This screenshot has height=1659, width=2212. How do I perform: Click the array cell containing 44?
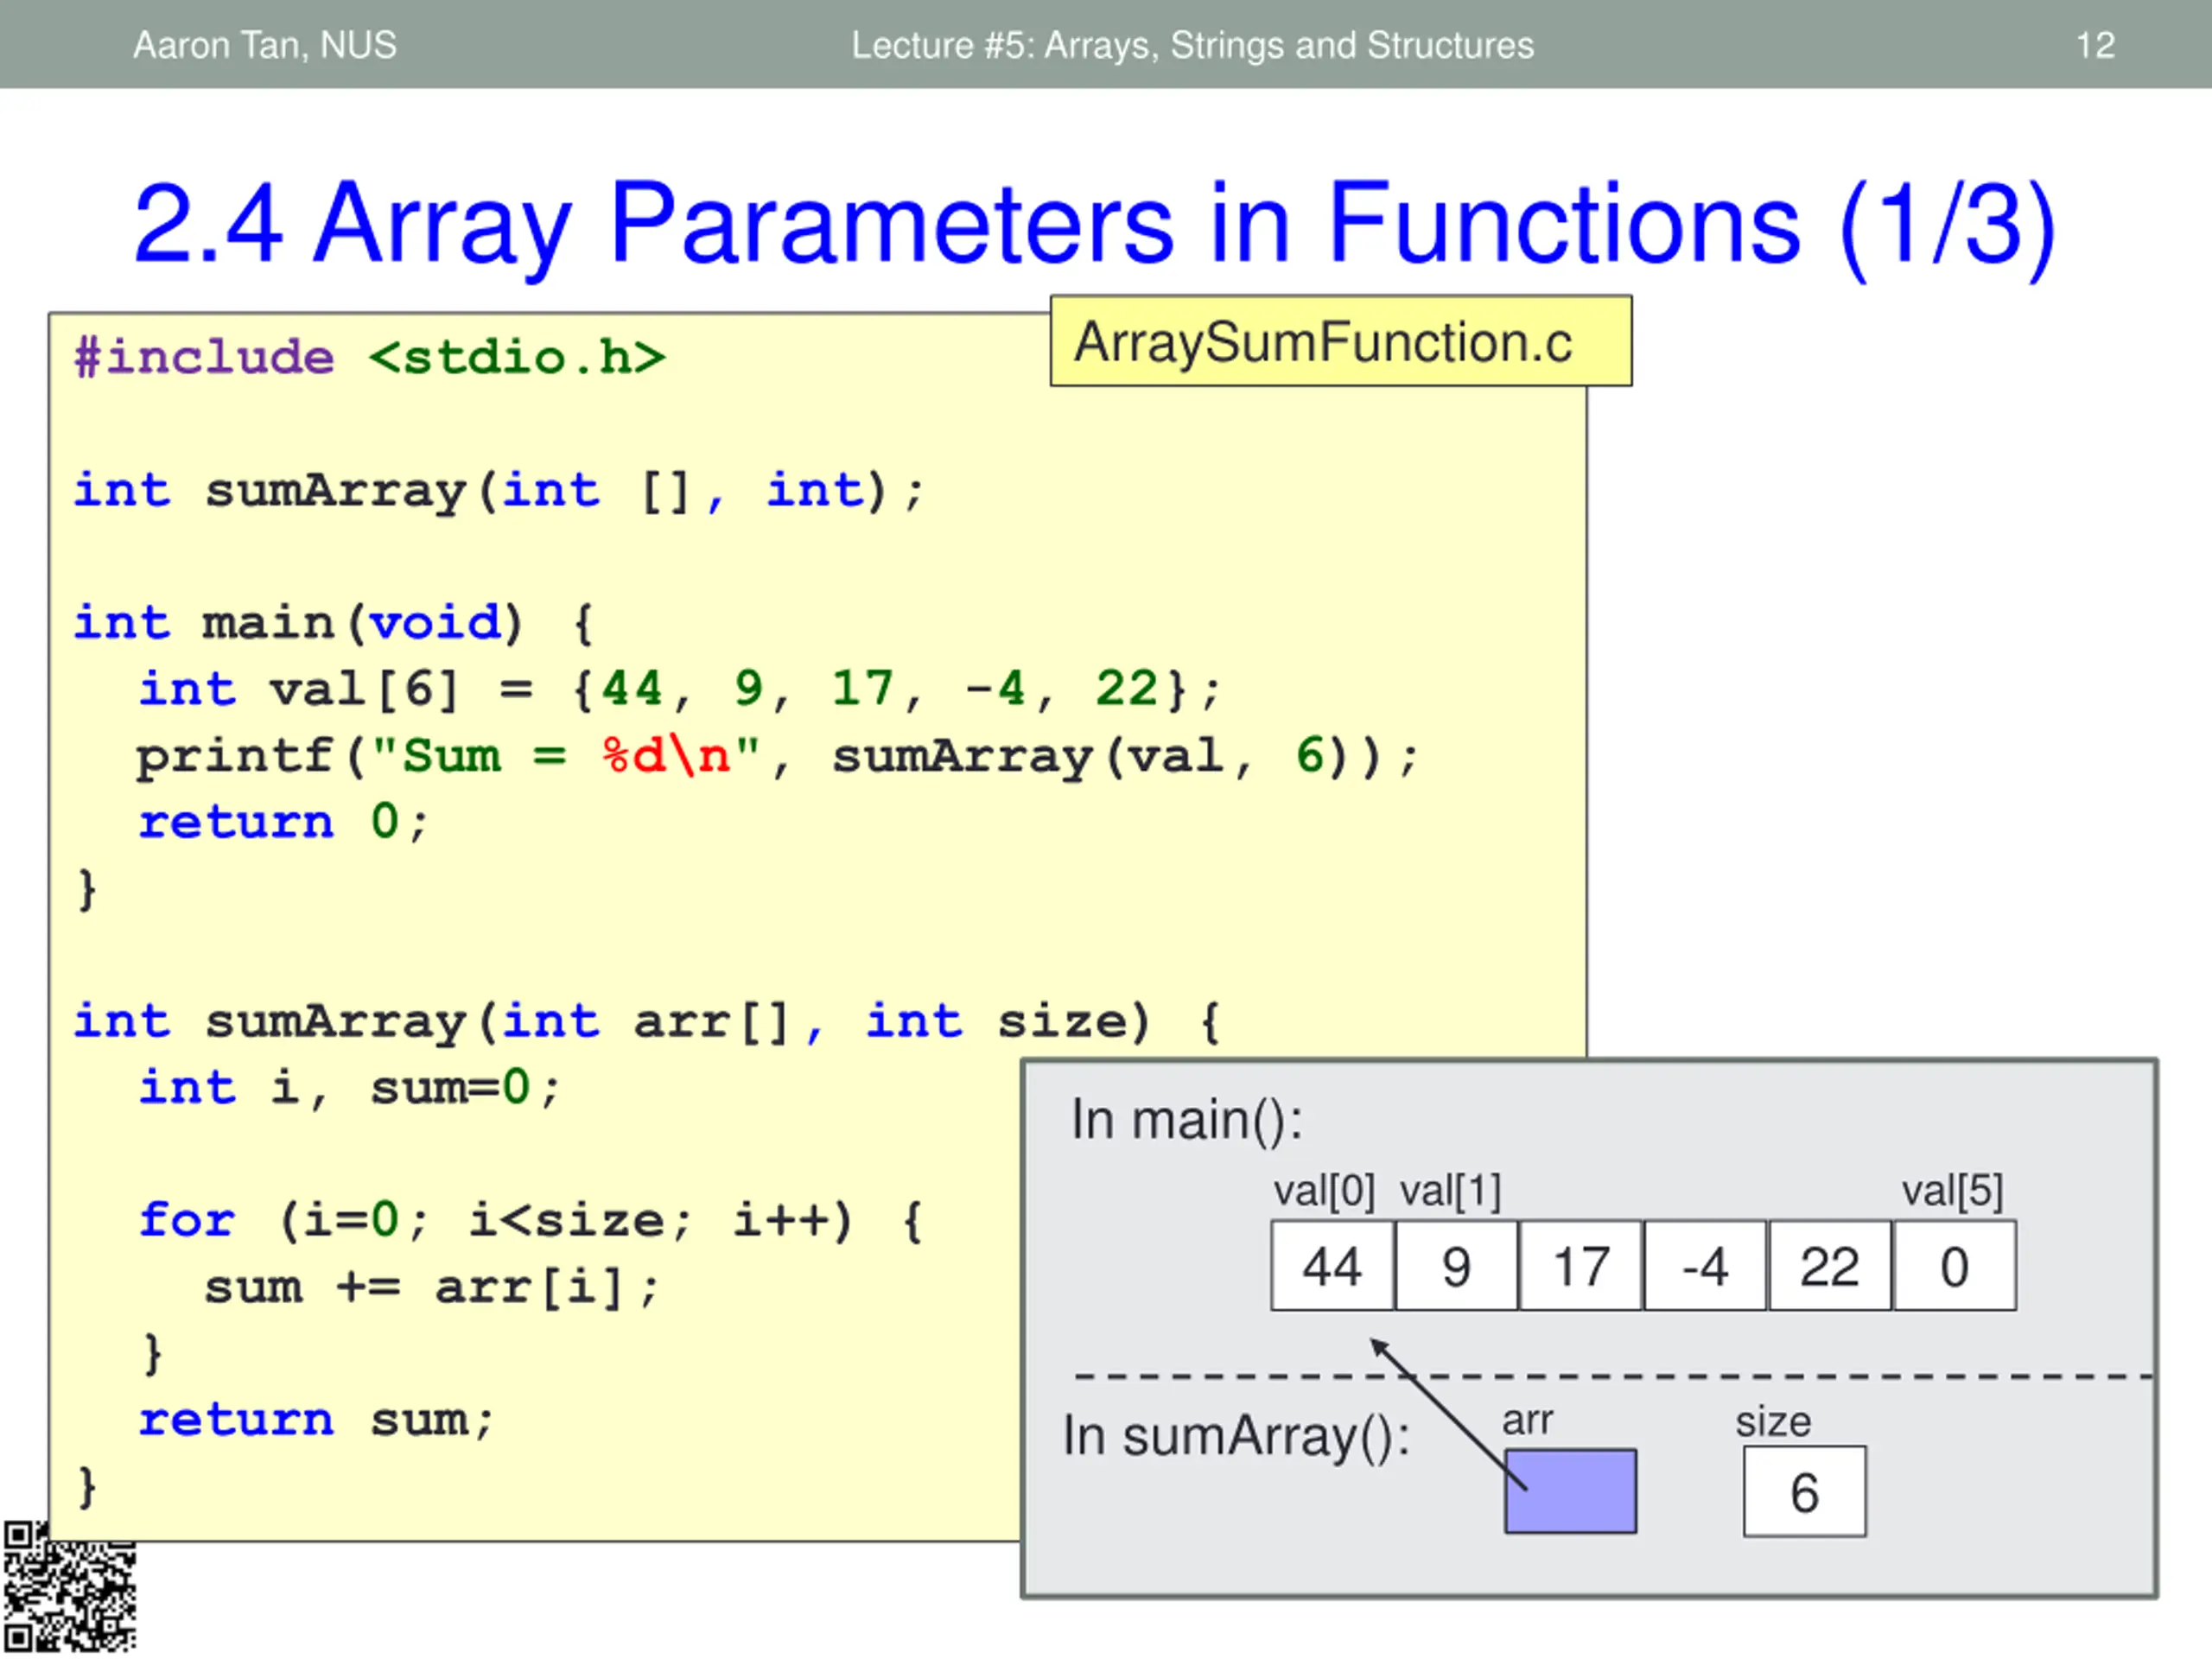1332,1265
